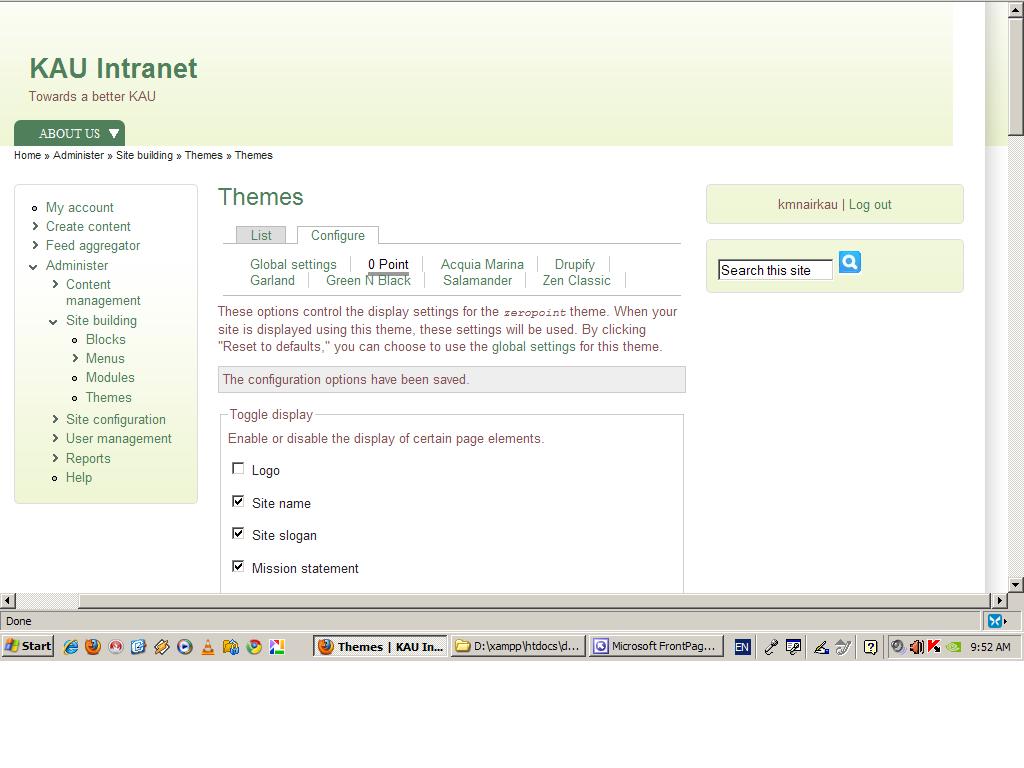Collapse the Site building tree section
Image resolution: width=1024 pixels, height=768 pixels.
coord(53,320)
